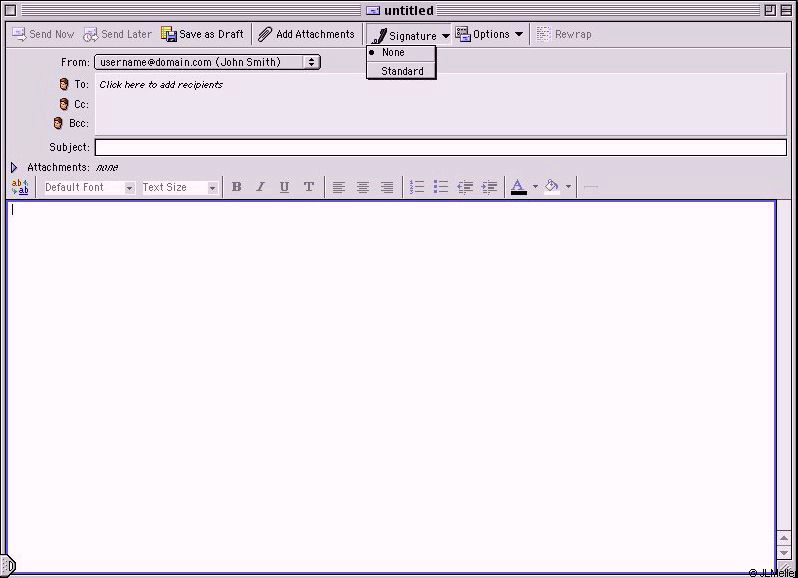Open the font color dropdown arrow

click(x=535, y=187)
